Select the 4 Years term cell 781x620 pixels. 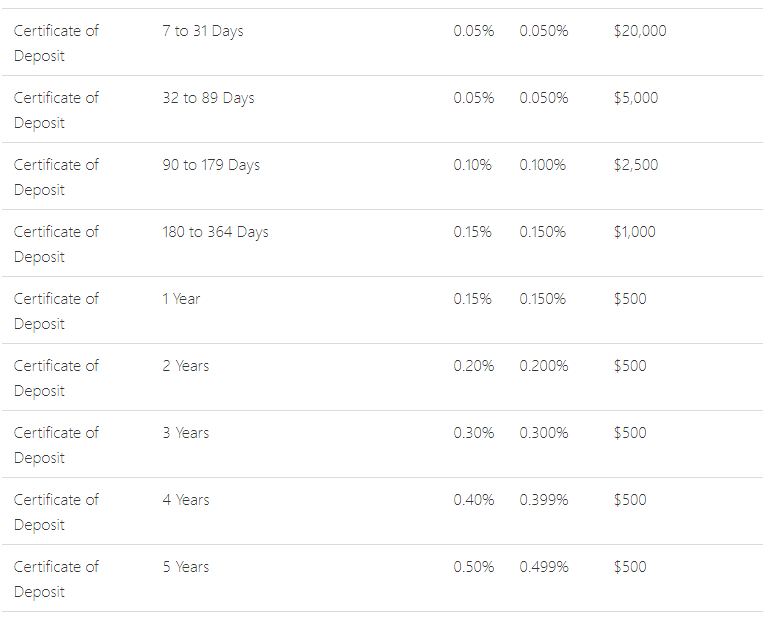pos(186,500)
